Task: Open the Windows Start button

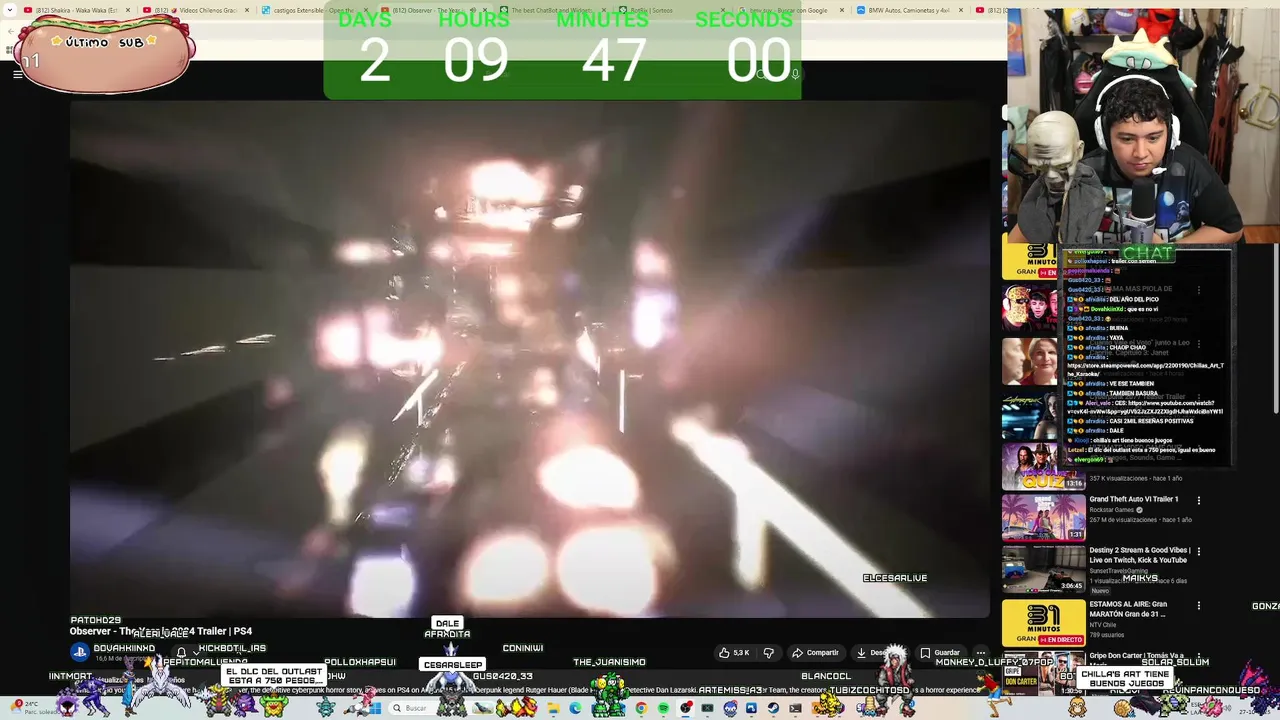Action: [x=374, y=708]
